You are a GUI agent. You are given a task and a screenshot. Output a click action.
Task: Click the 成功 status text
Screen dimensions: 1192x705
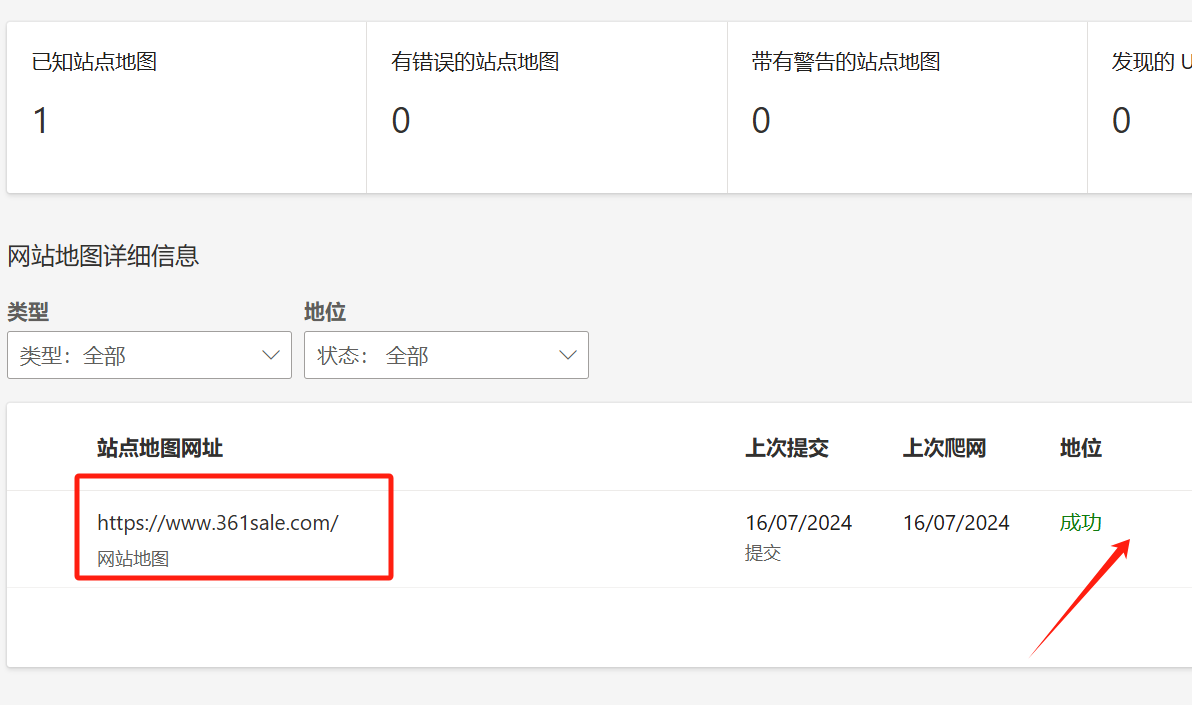1080,522
